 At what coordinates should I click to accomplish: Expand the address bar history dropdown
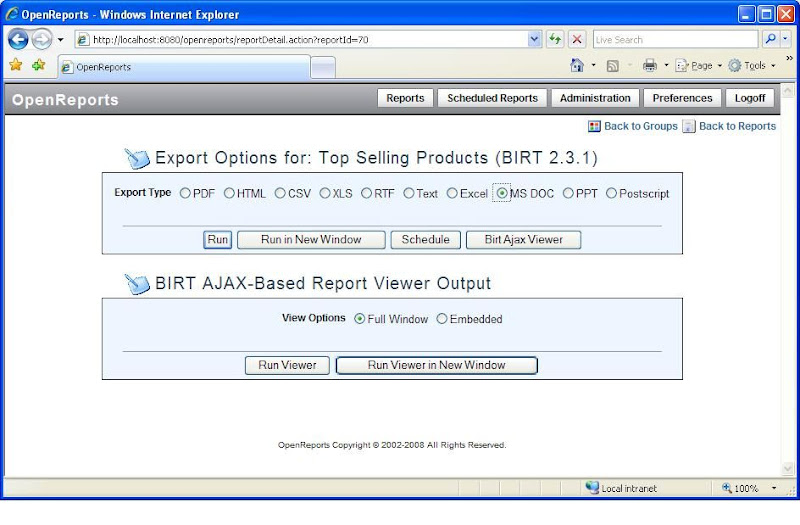534,39
